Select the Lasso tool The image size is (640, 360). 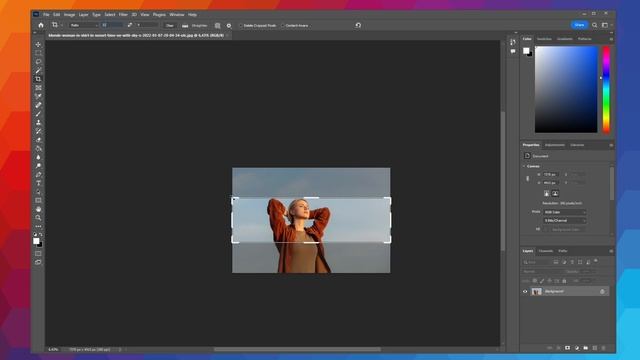tap(38, 62)
